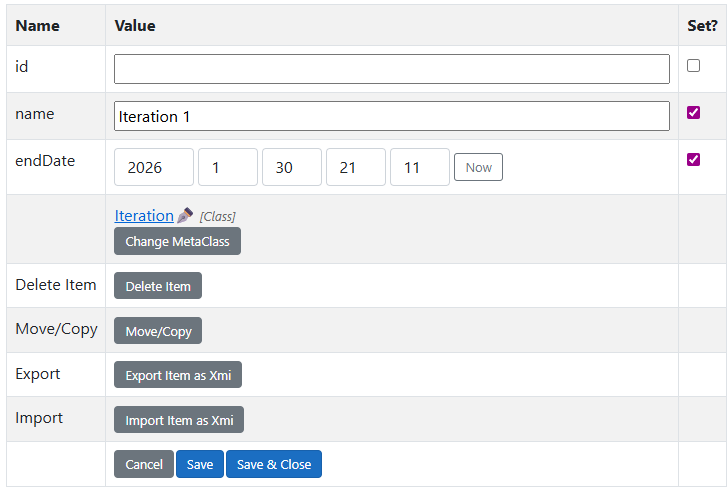
Task: Click Import Item as Xmi
Action: 179,420
